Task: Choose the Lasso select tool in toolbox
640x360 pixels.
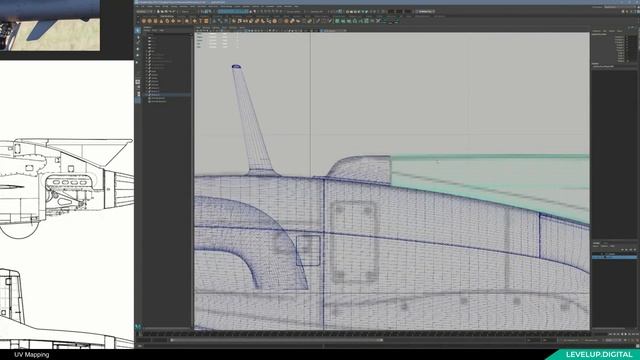Action: 138,37
